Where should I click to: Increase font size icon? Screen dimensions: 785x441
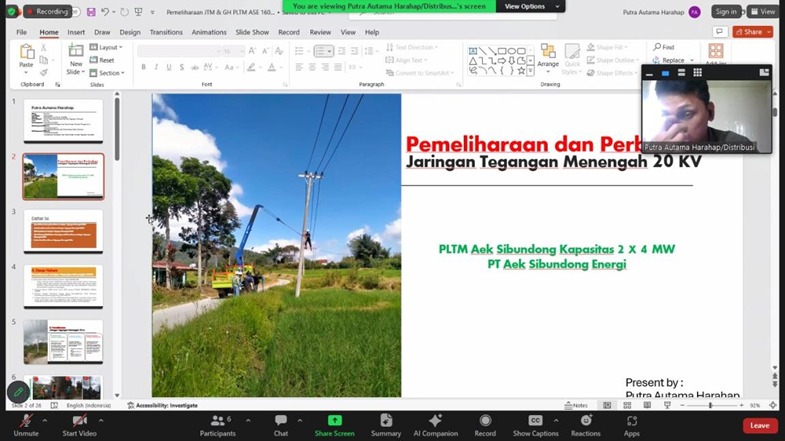pyautogui.click(x=252, y=51)
